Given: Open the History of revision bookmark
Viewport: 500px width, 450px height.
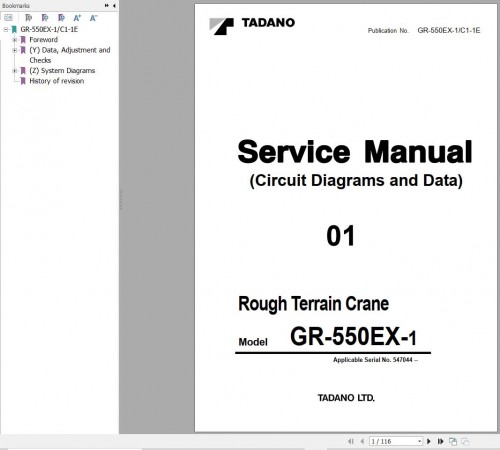Looking at the screenshot, I should (x=57, y=81).
